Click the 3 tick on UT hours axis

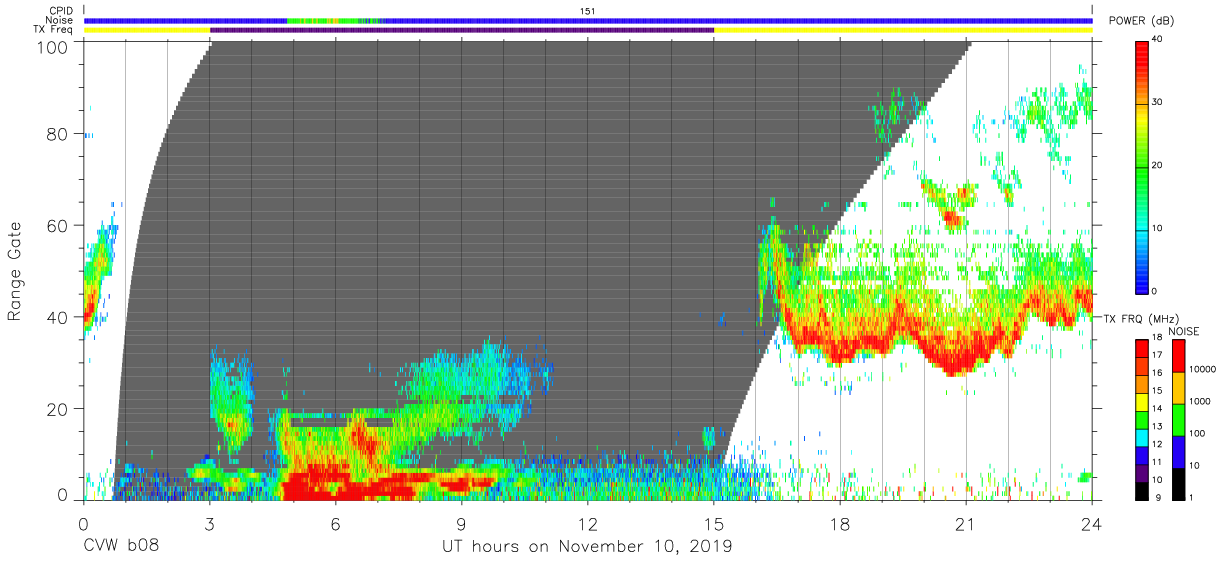[209, 524]
